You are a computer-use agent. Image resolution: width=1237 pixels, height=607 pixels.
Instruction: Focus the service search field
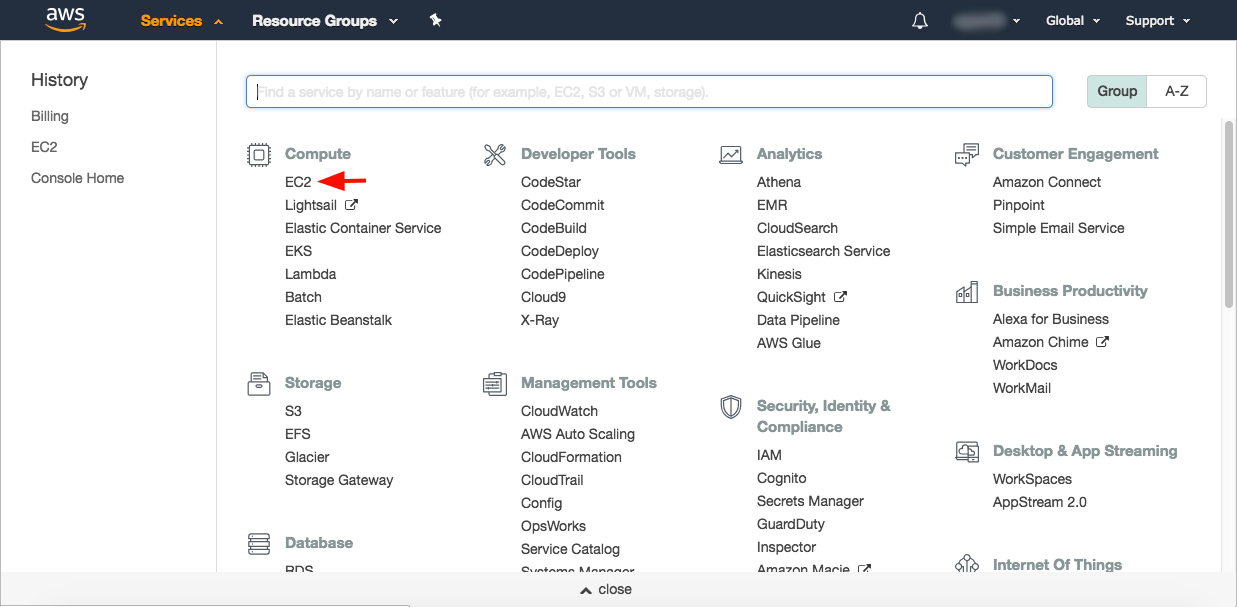pos(649,91)
